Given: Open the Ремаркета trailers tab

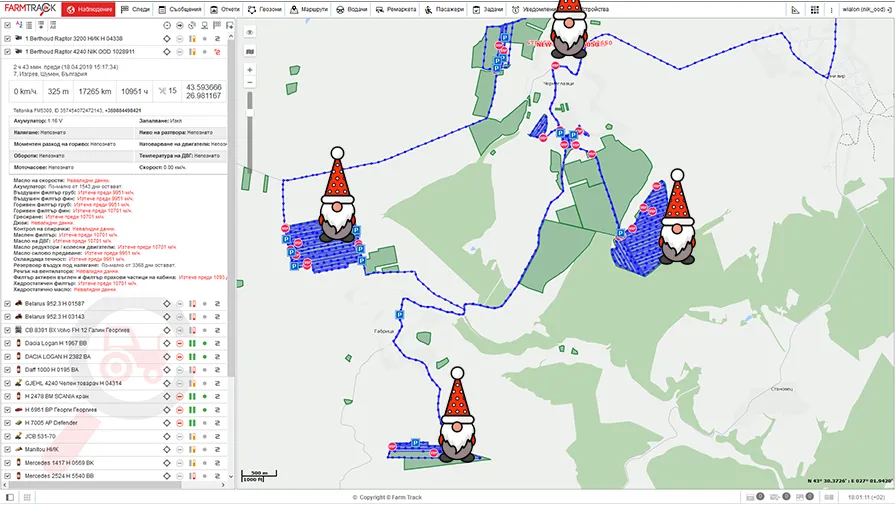Looking at the screenshot, I should tap(396, 9).
